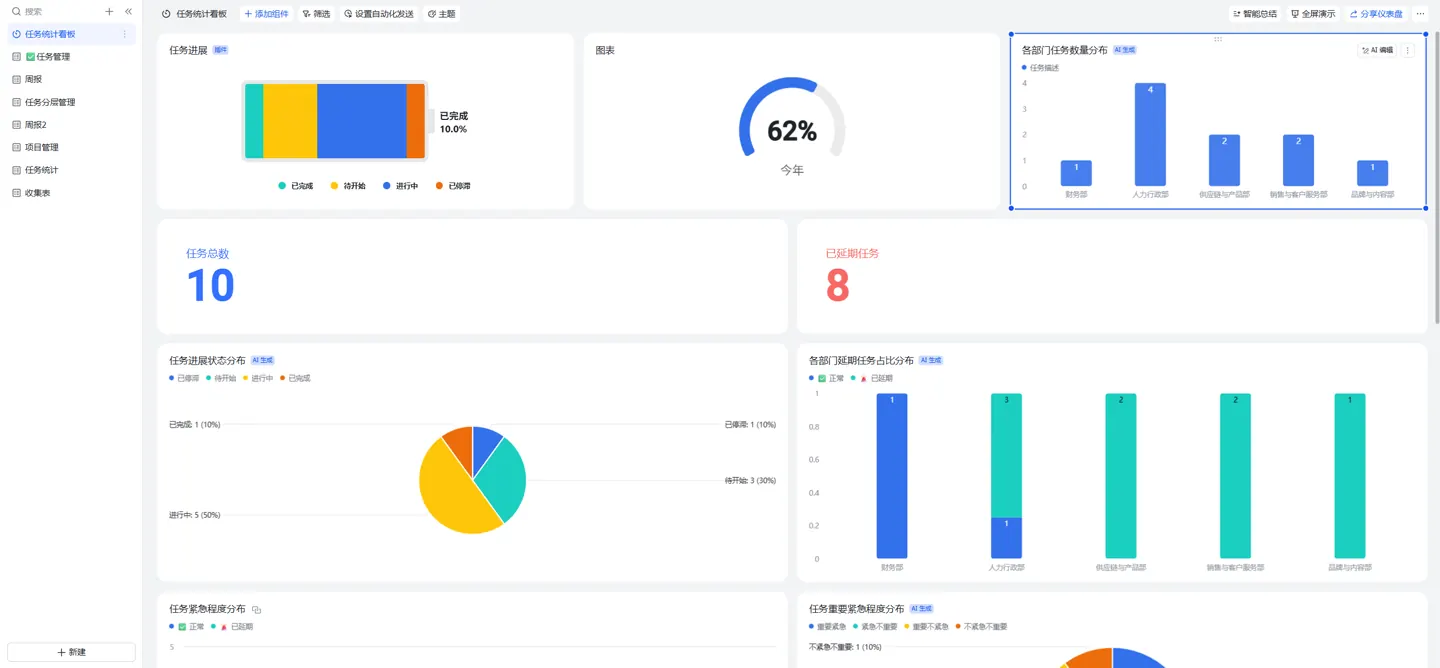The image size is (1440, 668).
Task: Click the dashboard icon beside 任务统计看板 title
Action: (166, 14)
